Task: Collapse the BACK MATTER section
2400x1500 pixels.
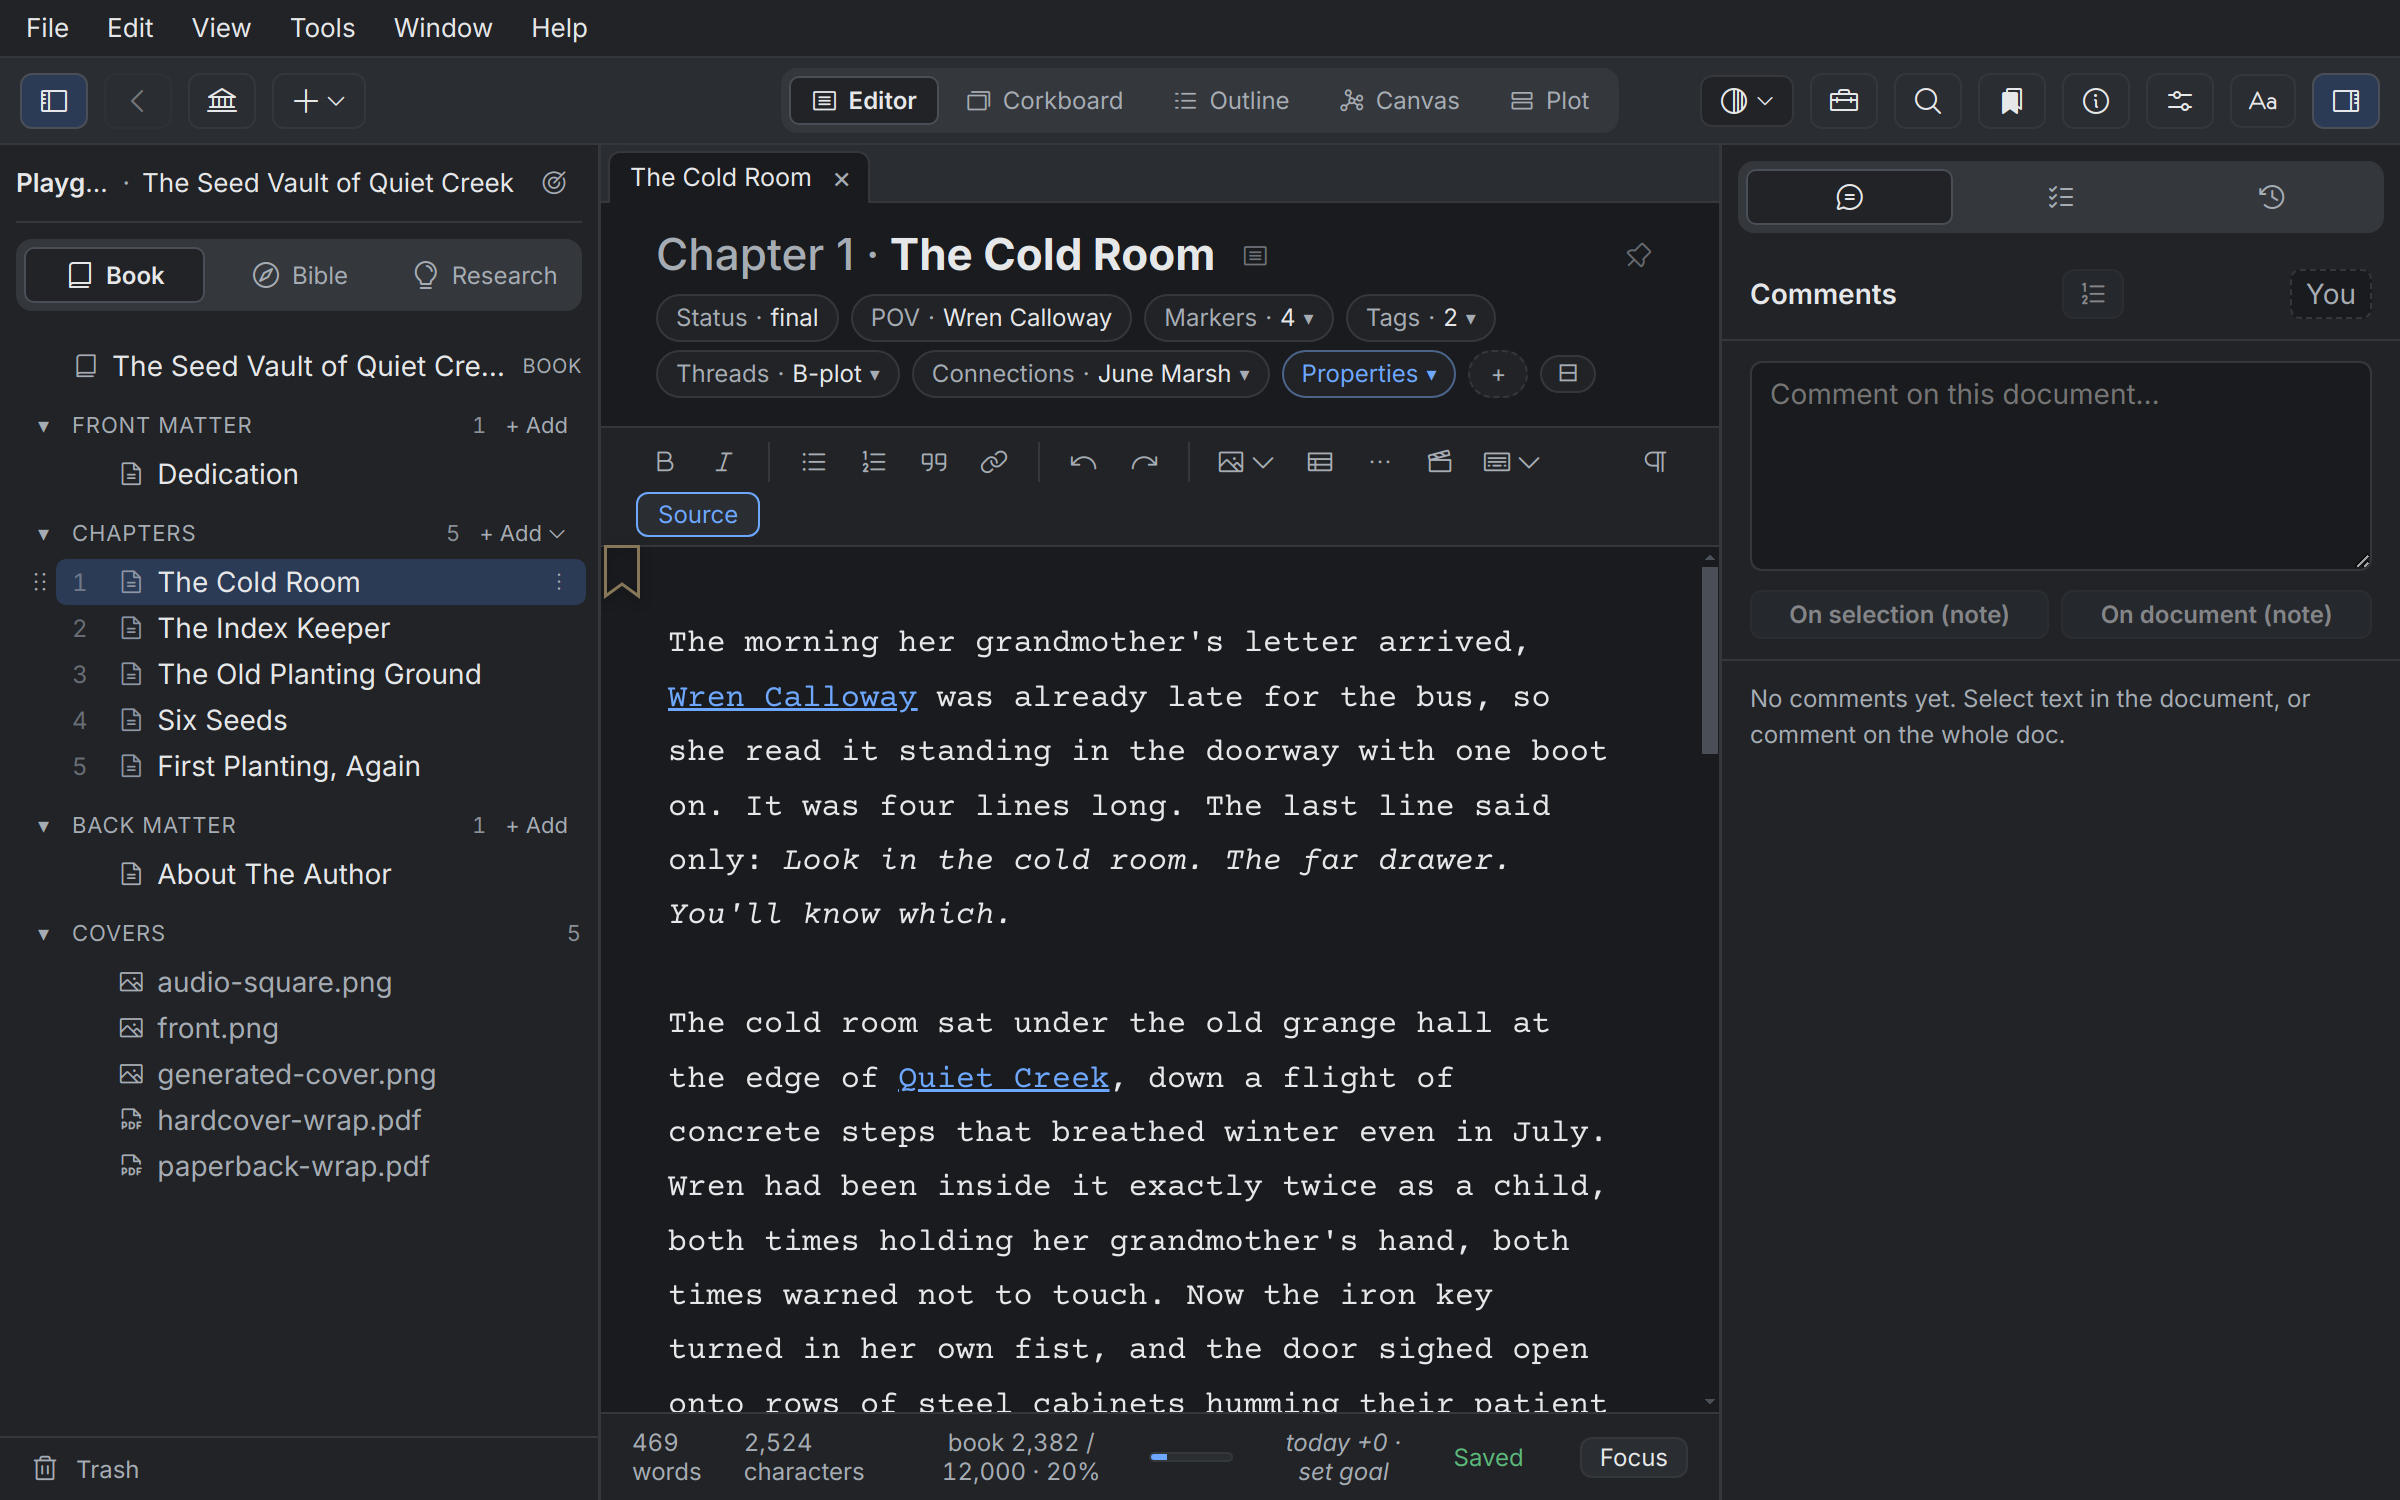Action: [x=43, y=826]
